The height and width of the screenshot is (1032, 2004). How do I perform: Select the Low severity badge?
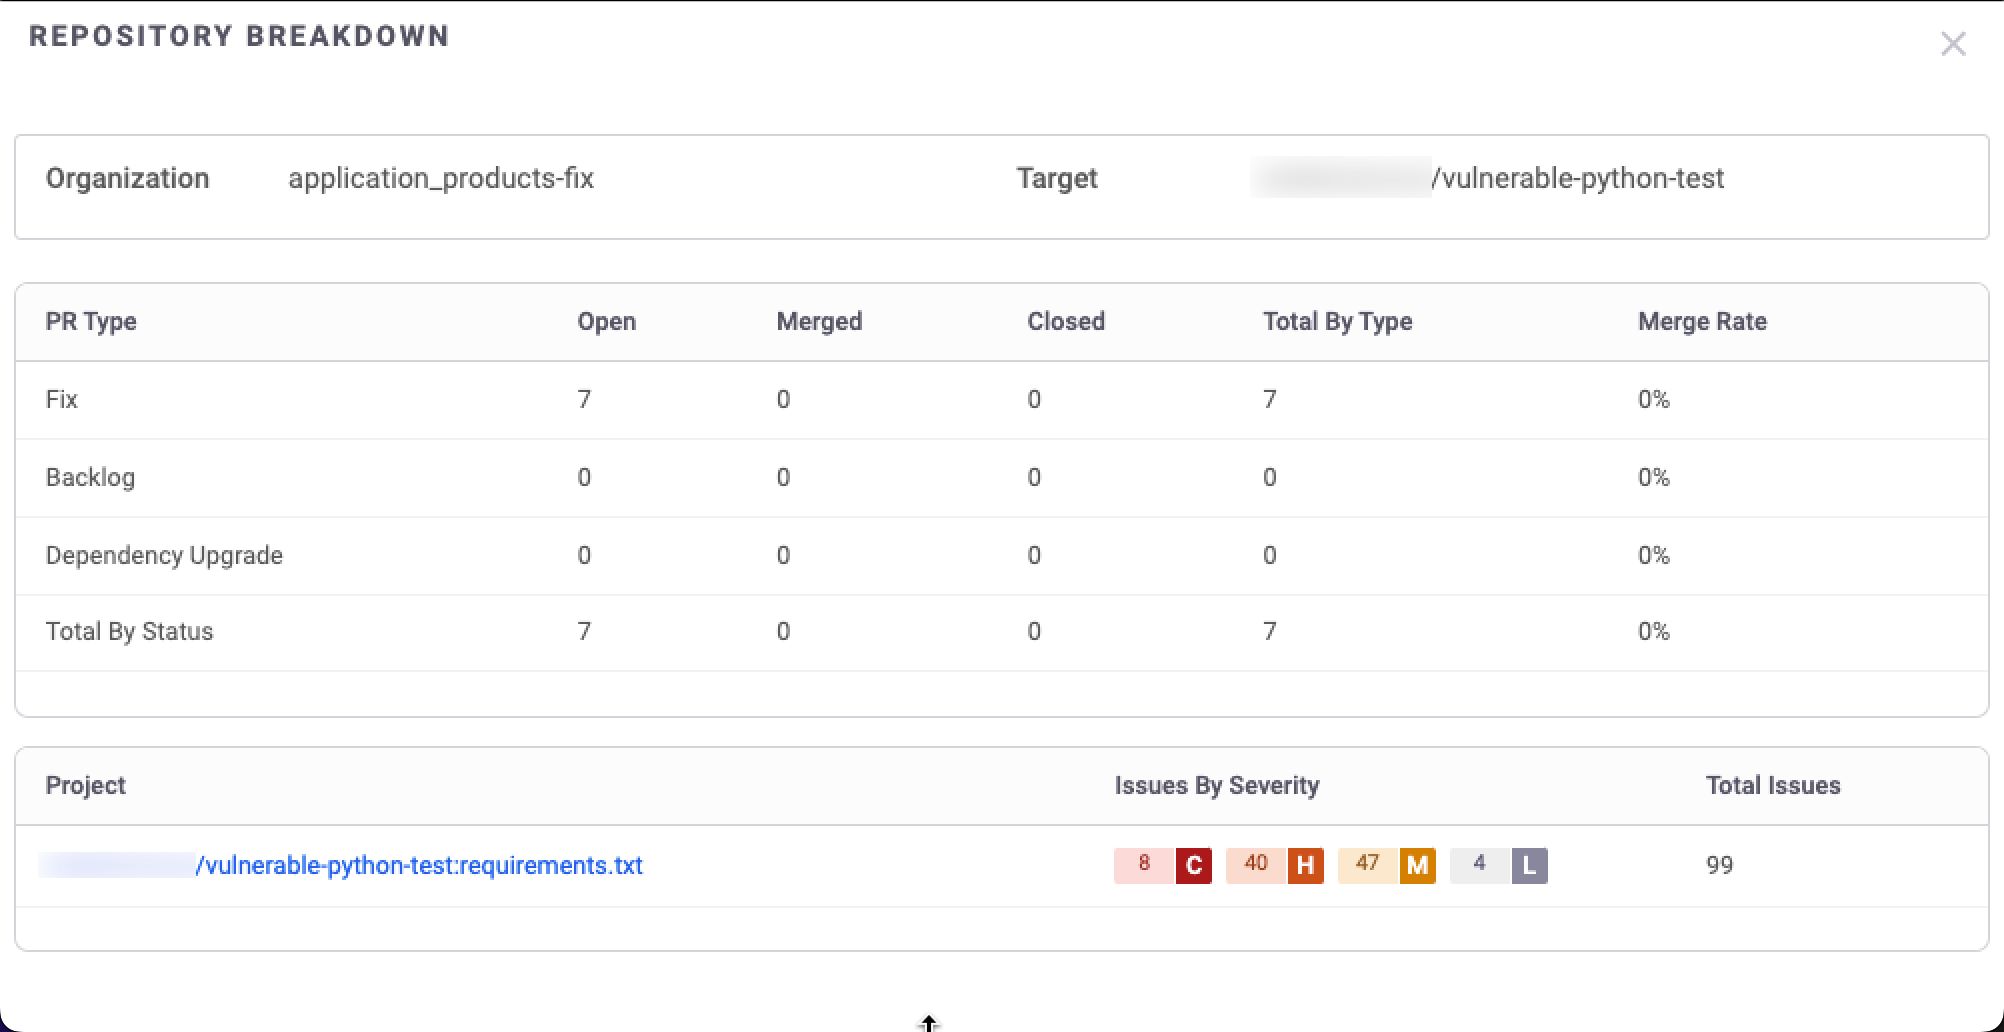point(1529,865)
